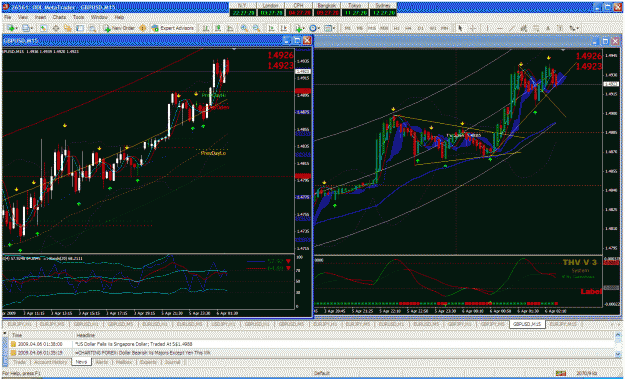Select the Equidistant Channel tool
The height and width of the screenshot is (379, 625).
pos(524,28)
